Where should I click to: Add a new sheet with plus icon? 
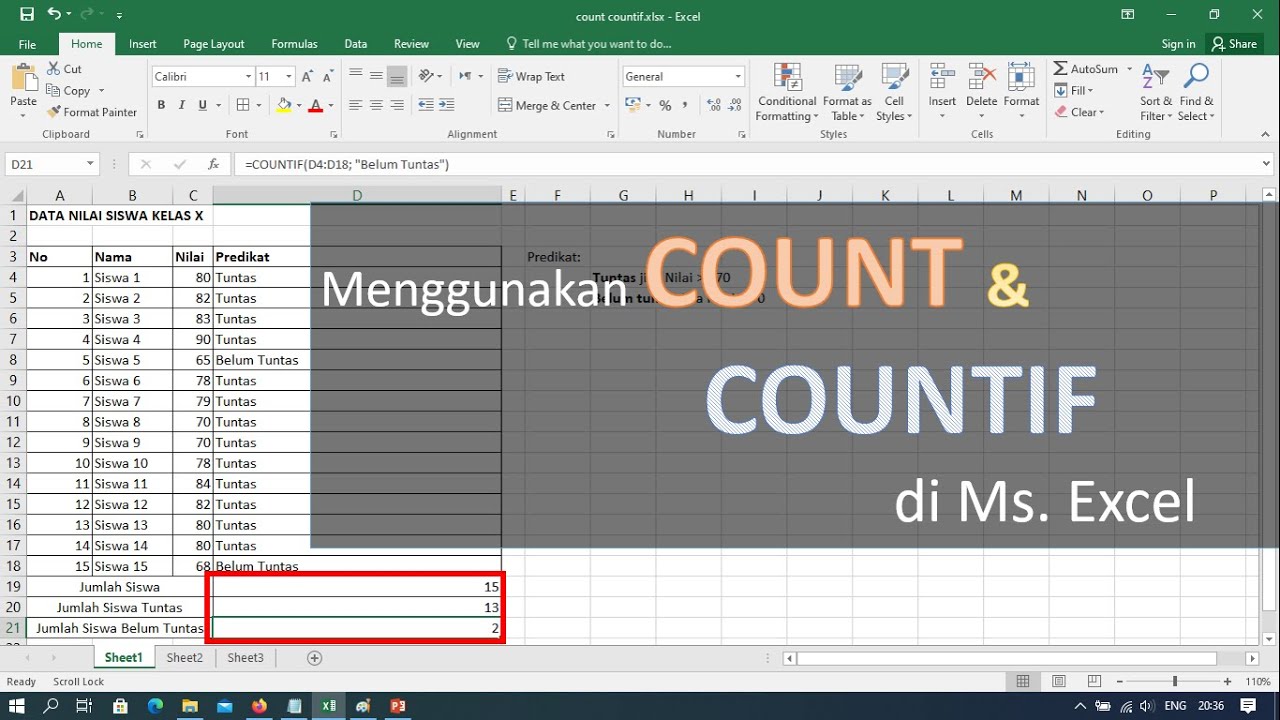[315, 658]
